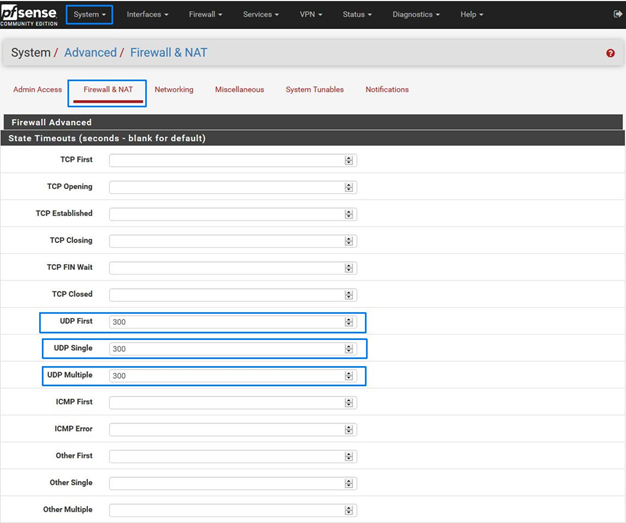Click the ICMP First input field
Screen dimensions: 626x523
[233, 402]
